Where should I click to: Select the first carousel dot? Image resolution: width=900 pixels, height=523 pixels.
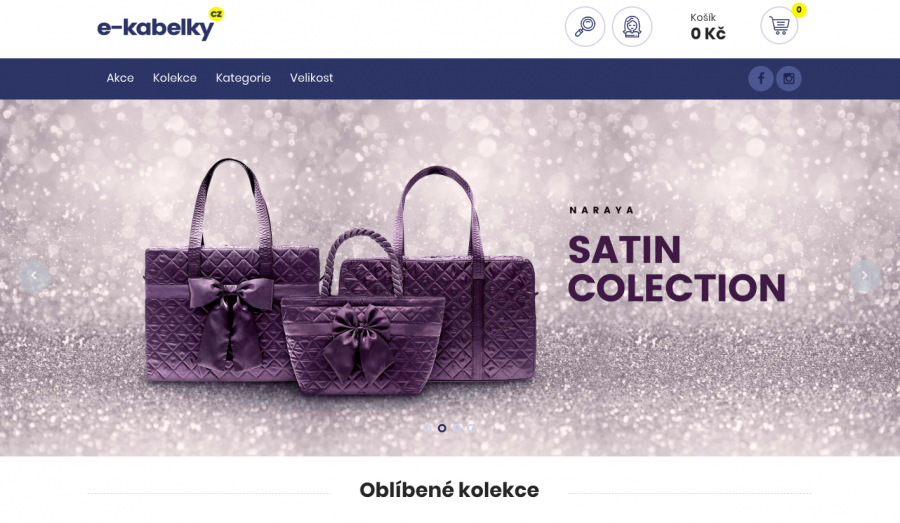[x=428, y=428]
